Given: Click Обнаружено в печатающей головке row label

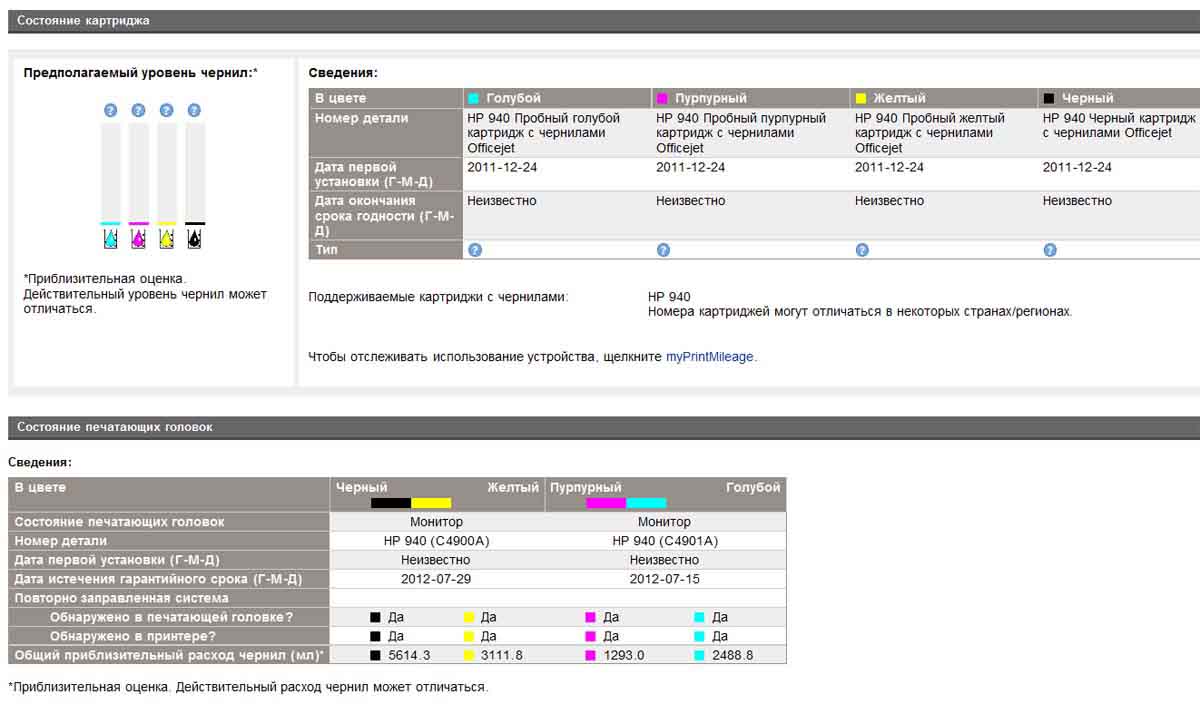Looking at the screenshot, I should pos(170,617).
